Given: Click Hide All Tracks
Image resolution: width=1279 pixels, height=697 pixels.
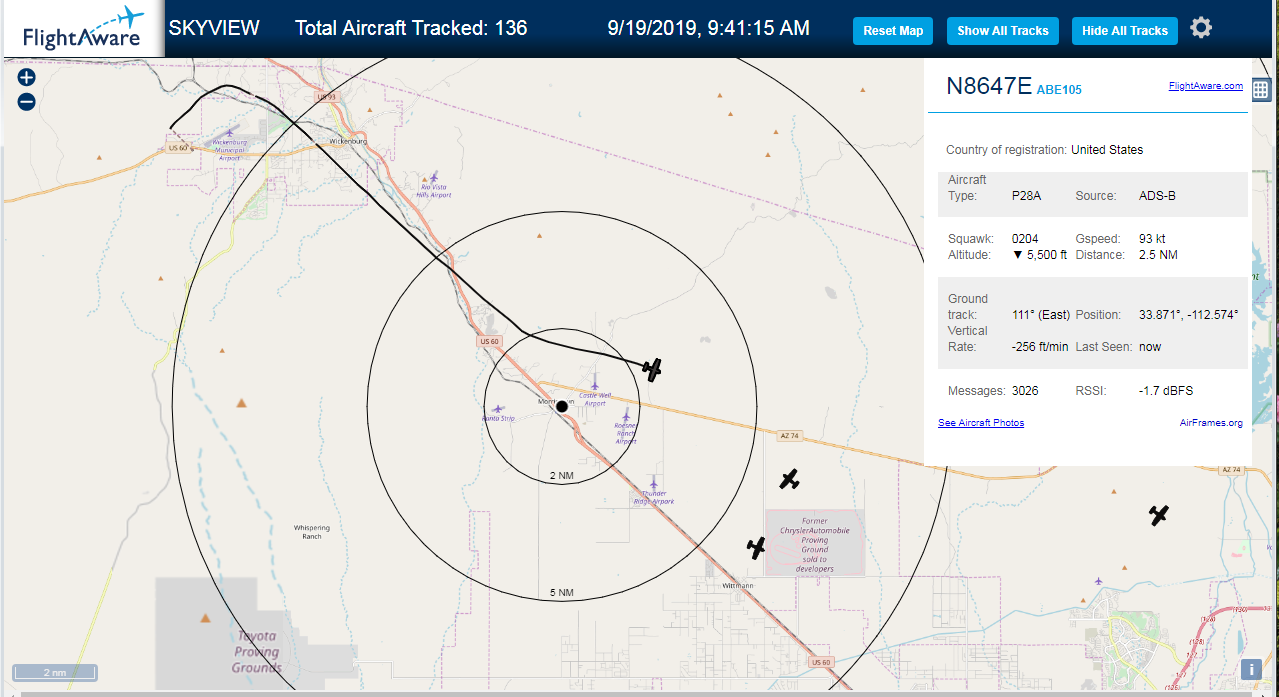Looking at the screenshot, I should point(1125,31).
